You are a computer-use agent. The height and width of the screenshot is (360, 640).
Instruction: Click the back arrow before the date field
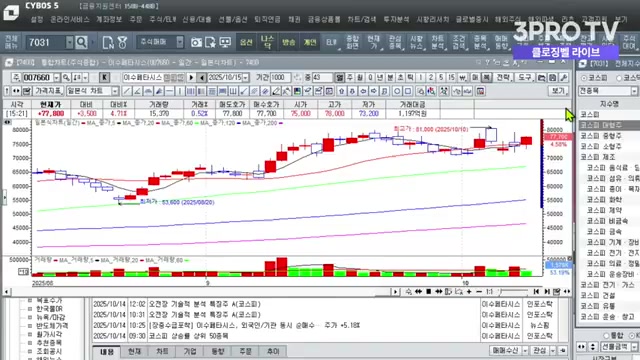[x=202, y=78]
